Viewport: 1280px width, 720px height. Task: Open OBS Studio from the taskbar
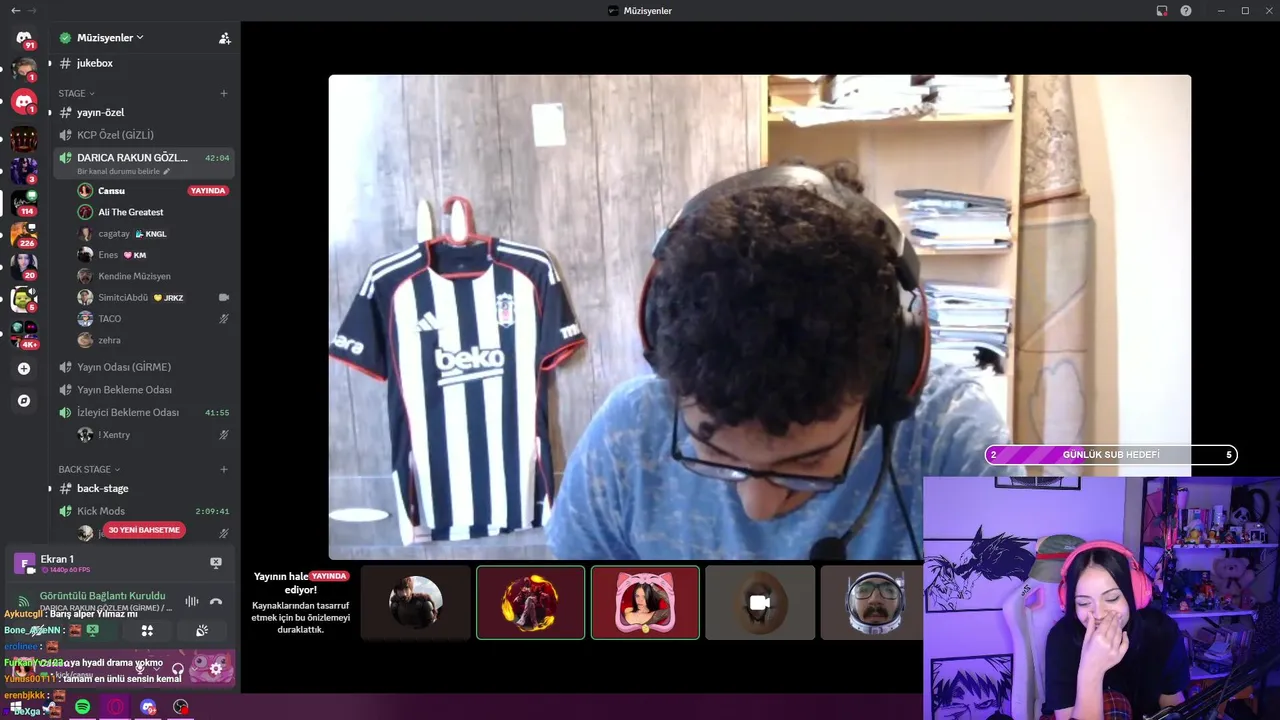point(180,707)
